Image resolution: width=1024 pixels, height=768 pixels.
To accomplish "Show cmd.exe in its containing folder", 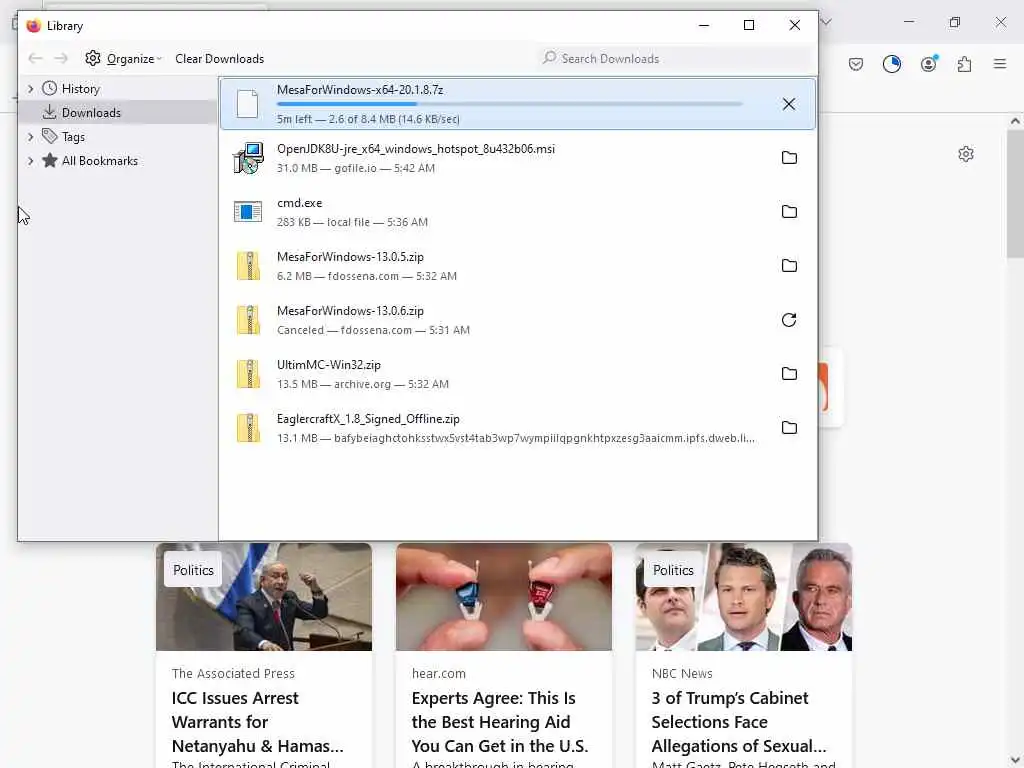I will (x=789, y=212).
